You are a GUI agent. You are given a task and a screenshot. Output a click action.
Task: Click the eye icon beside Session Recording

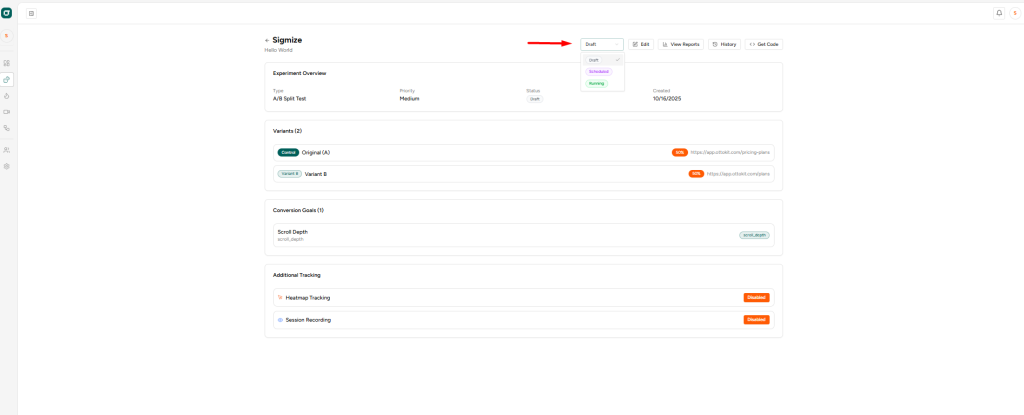click(280, 320)
